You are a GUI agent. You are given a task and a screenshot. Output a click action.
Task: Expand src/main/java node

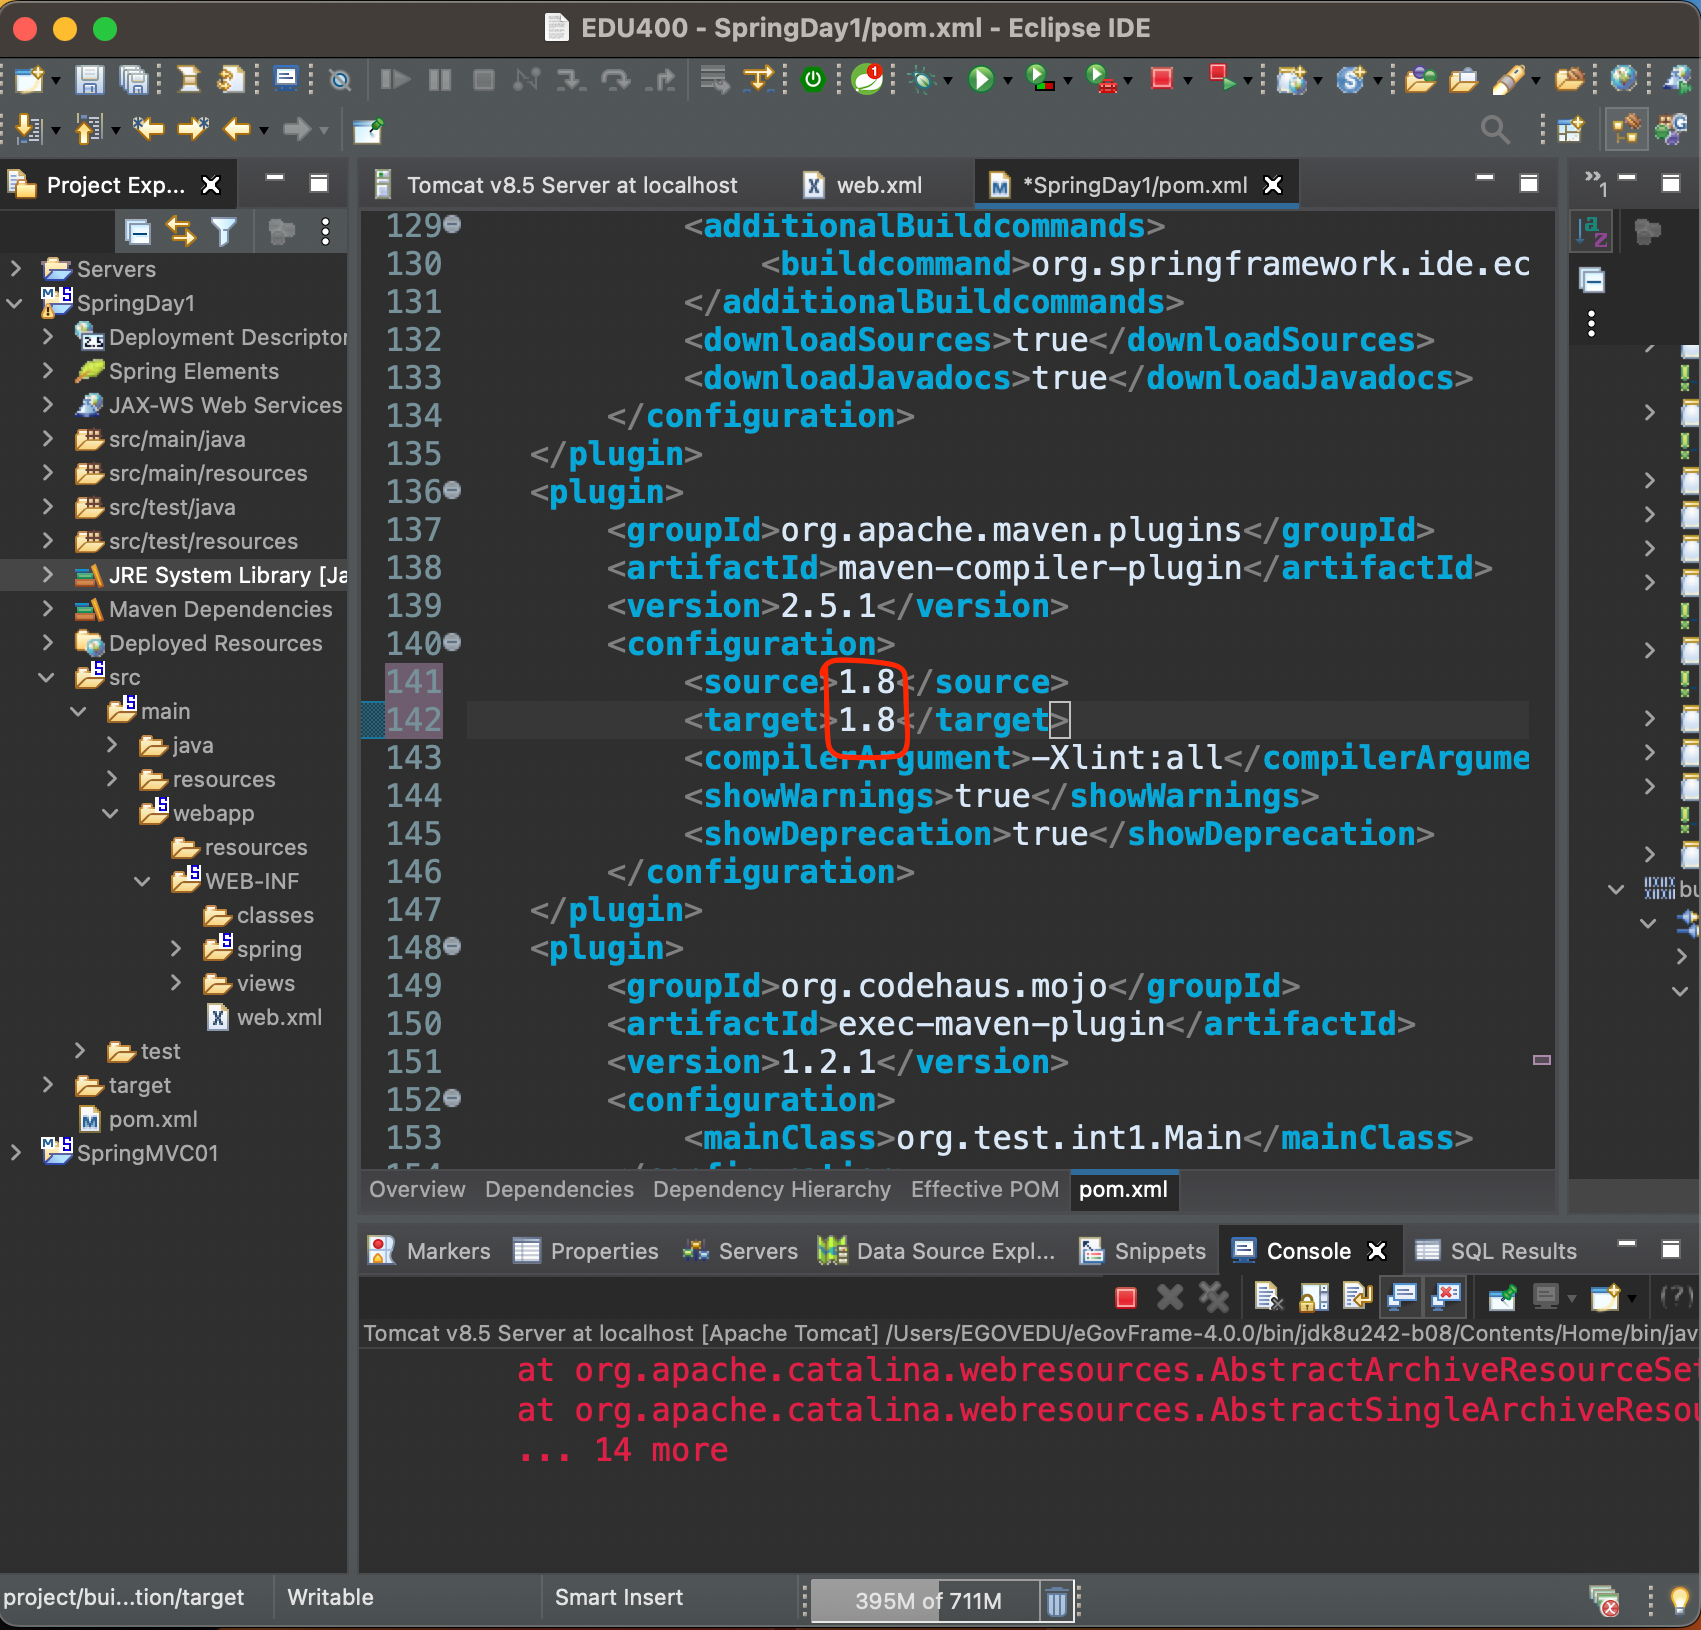point(47,438)
